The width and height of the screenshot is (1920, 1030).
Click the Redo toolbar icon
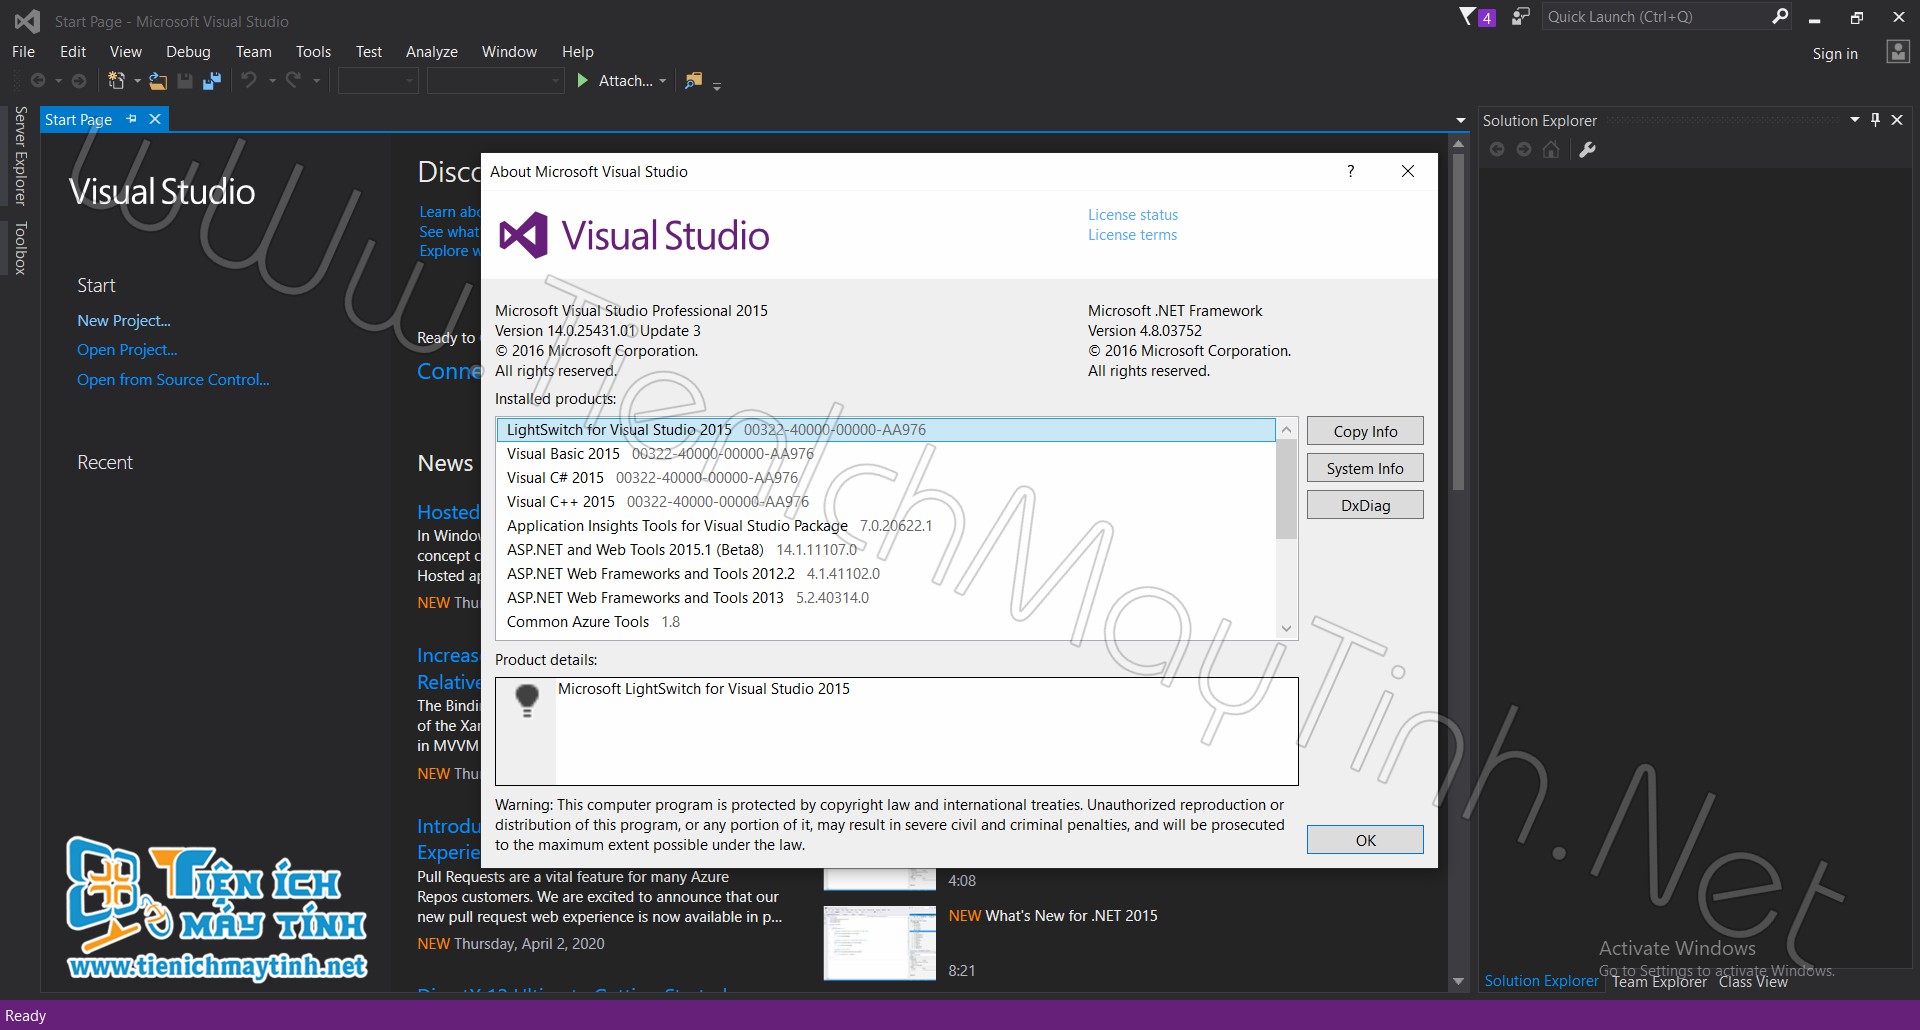coord(293,80)
